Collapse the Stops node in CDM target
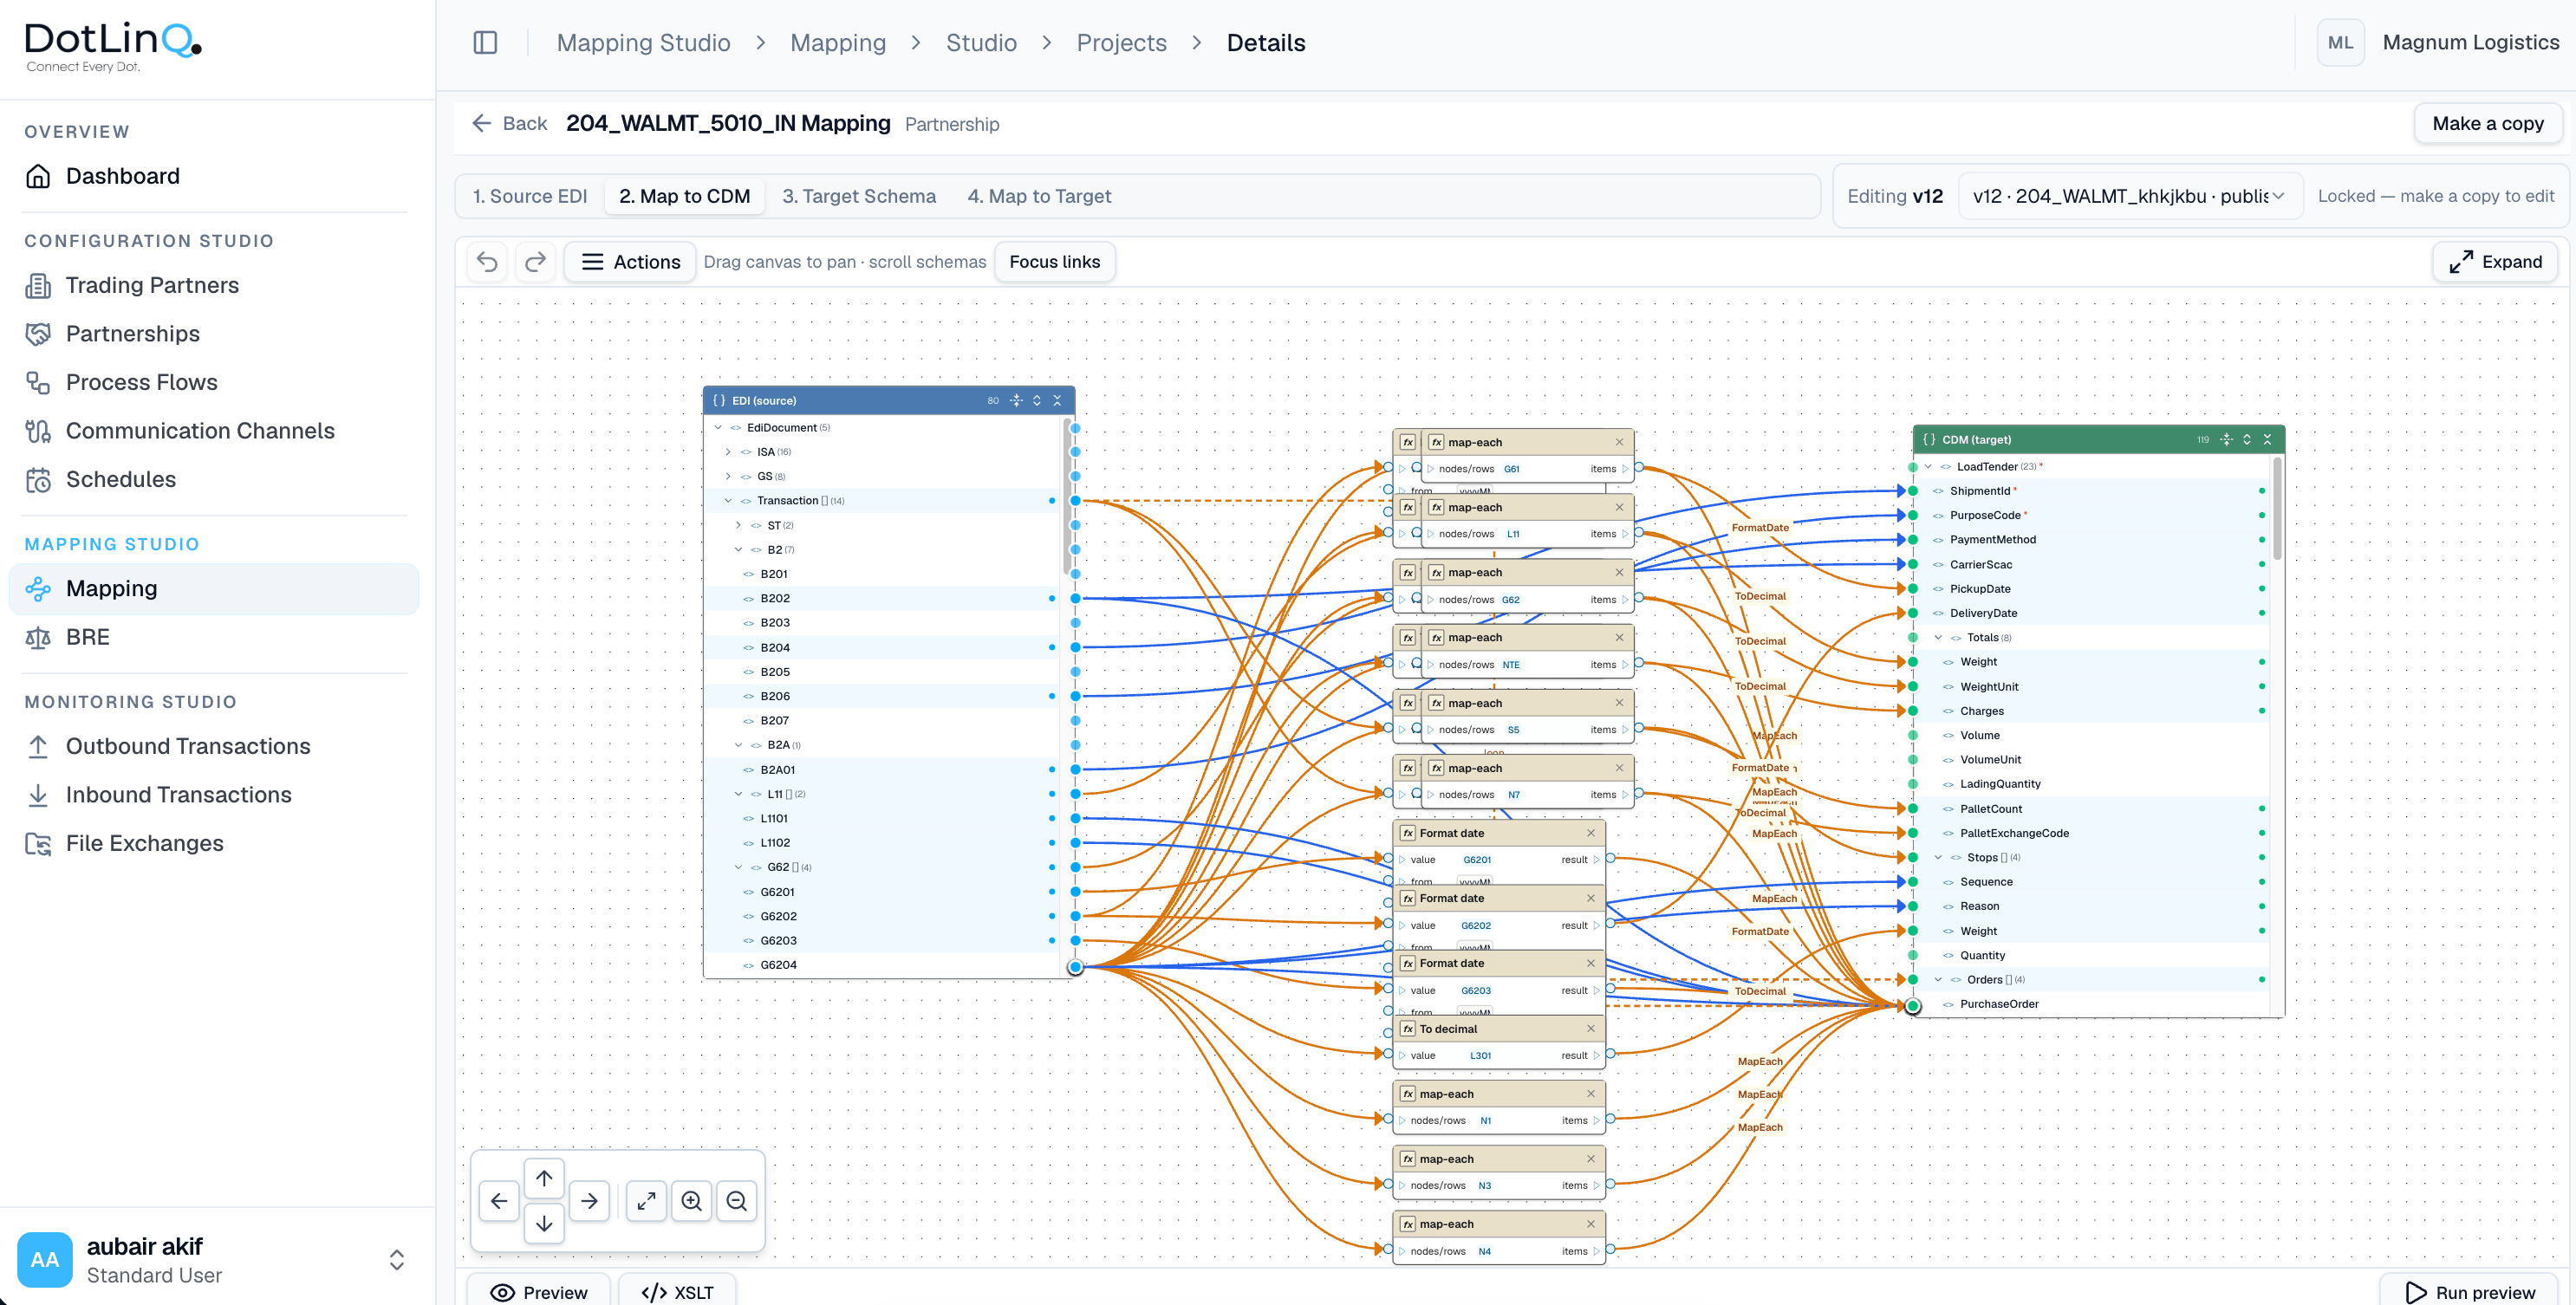The image size is (2576, 1305). click(x=1938, y=857)
